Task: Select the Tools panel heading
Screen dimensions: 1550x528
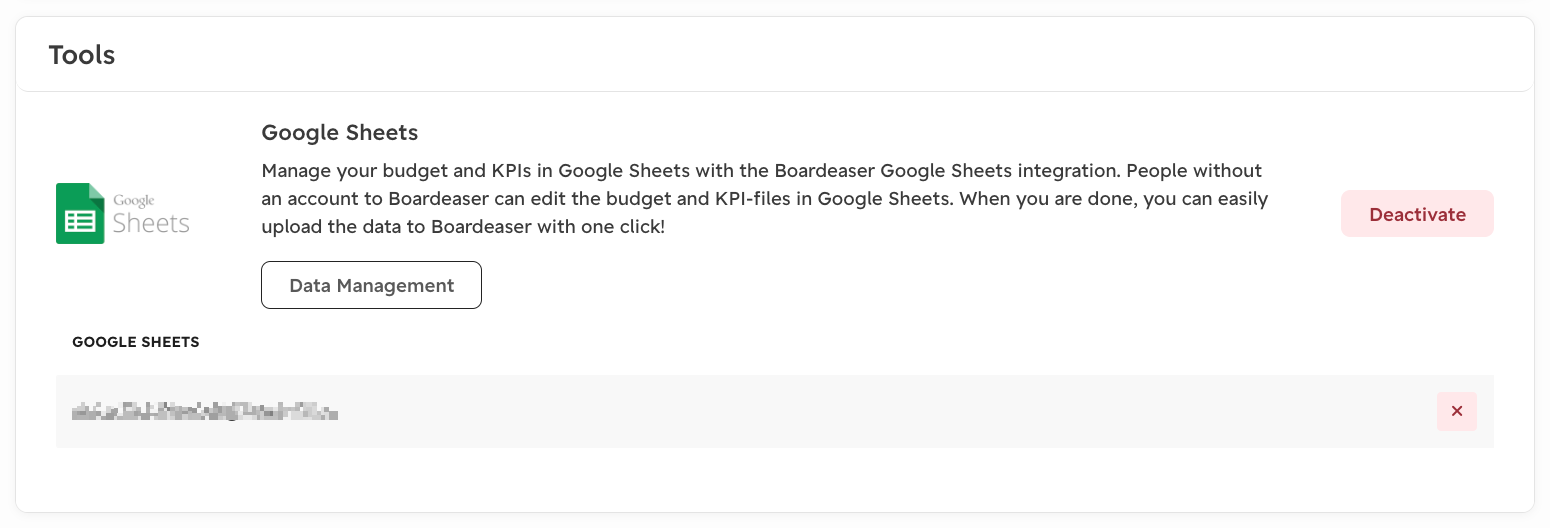Action: click(x=82, y=55)
